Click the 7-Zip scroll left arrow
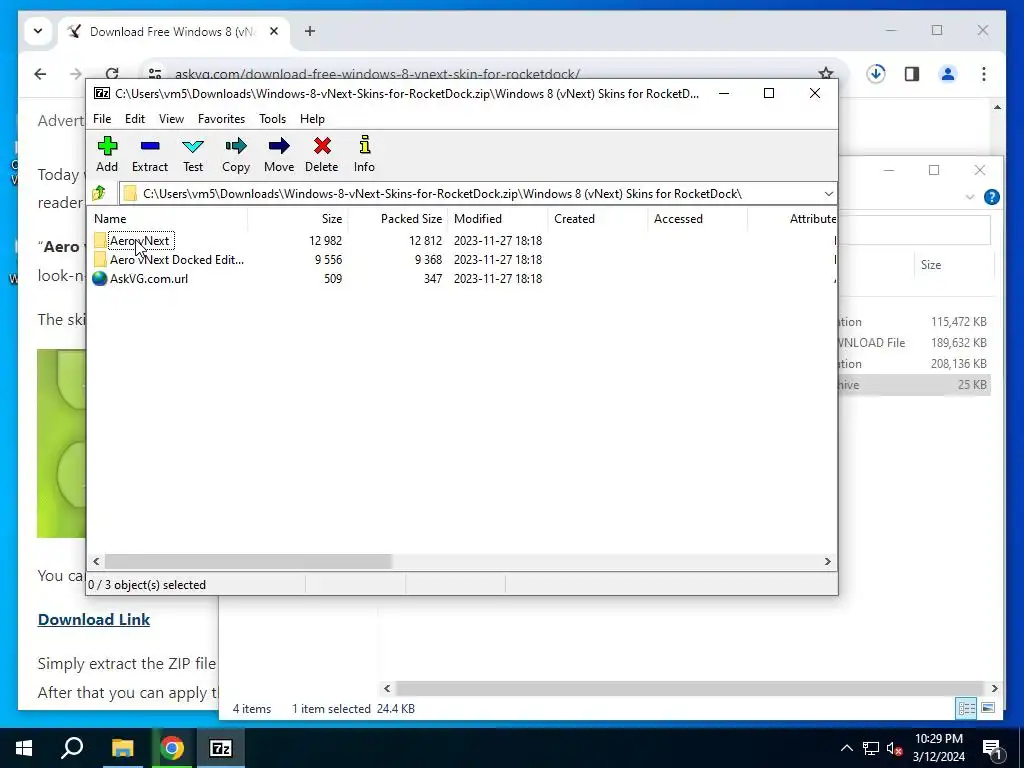Viewport: 1024px width, 768px height. 97,562
